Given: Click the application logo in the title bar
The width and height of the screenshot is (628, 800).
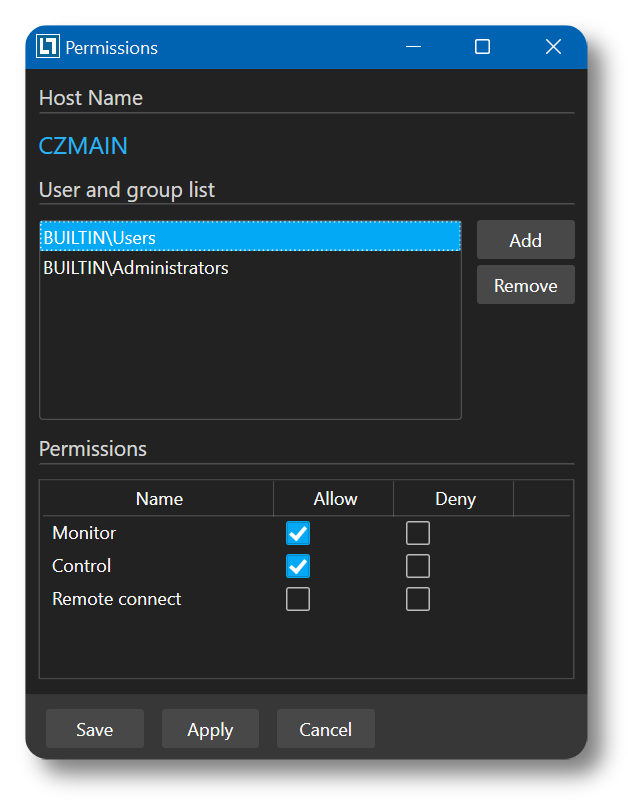Looking at the screenshot, I should (x=45, y=47).
